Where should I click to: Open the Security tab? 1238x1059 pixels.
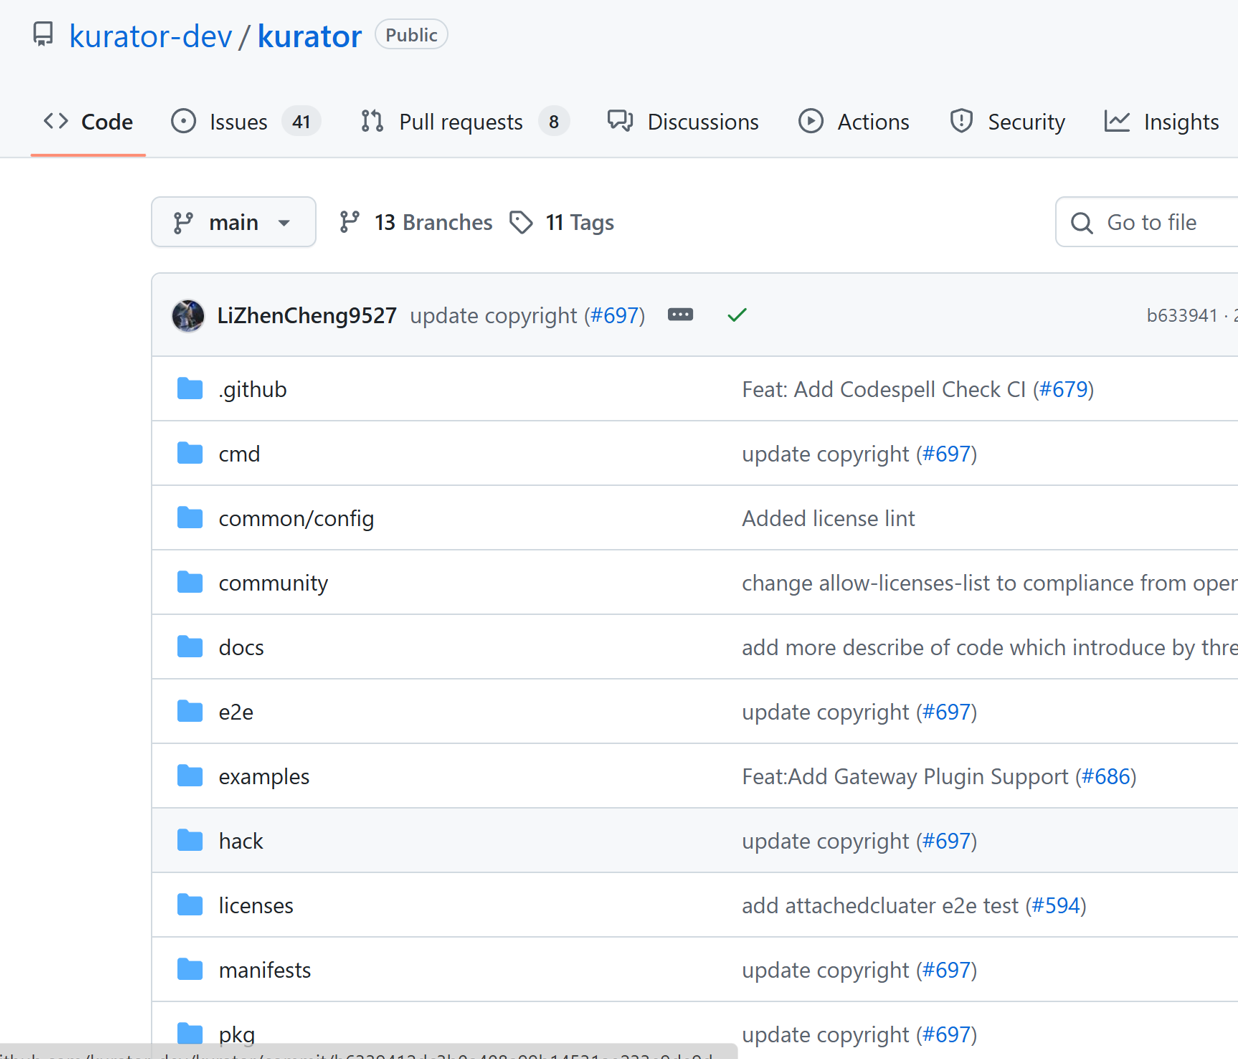[x=1007, y=122]
